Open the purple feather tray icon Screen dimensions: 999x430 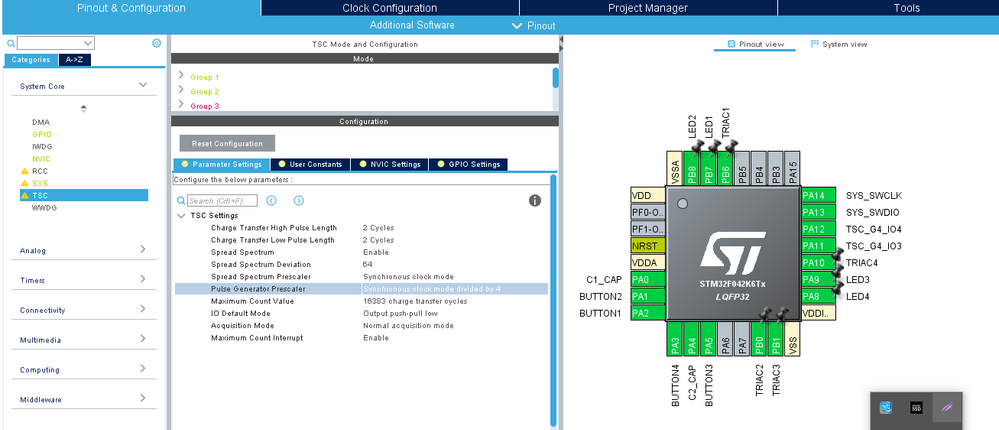(x=946, y=408)
